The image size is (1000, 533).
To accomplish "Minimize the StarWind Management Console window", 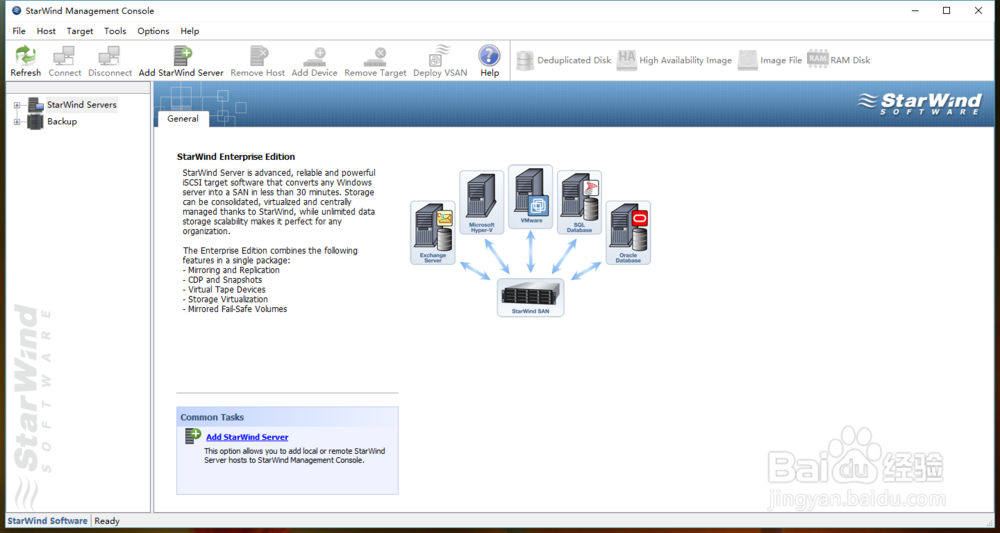I will point(916,11).
